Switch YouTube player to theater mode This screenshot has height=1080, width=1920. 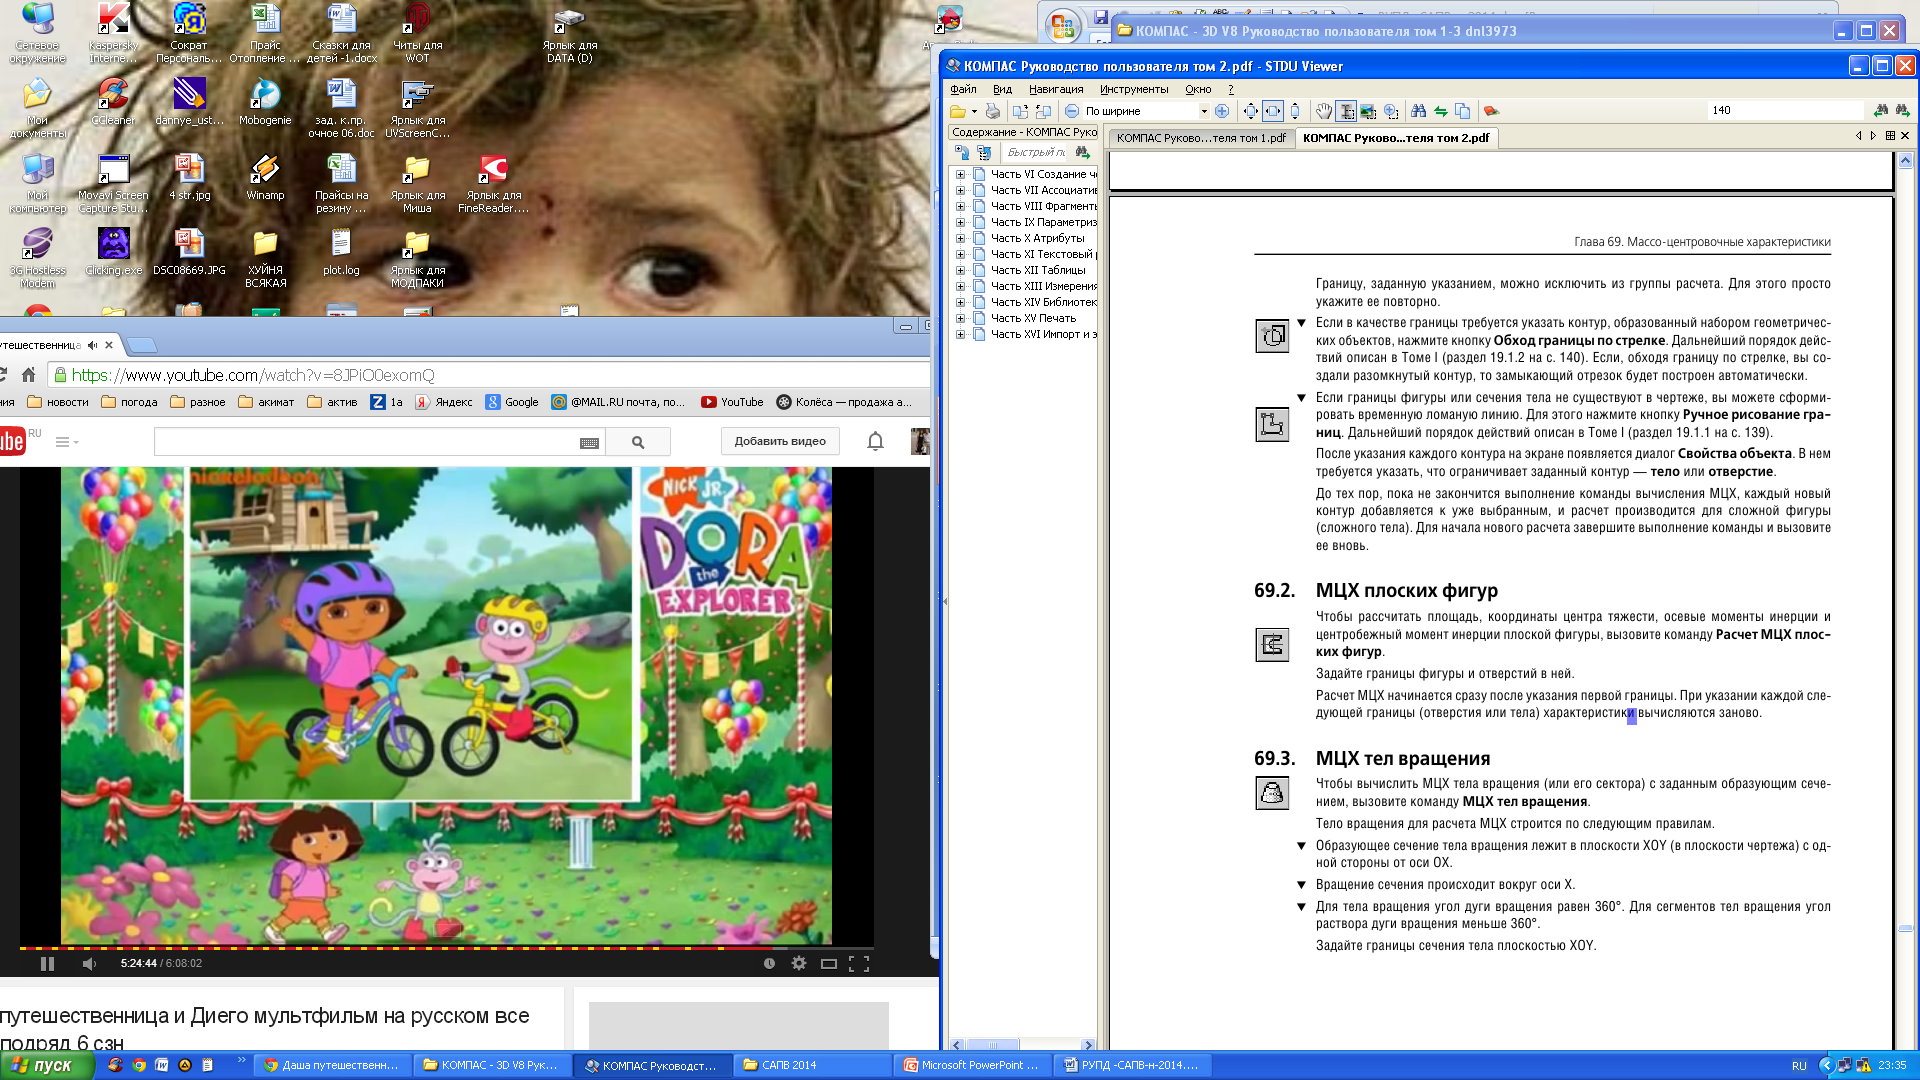tap(828, 963)
